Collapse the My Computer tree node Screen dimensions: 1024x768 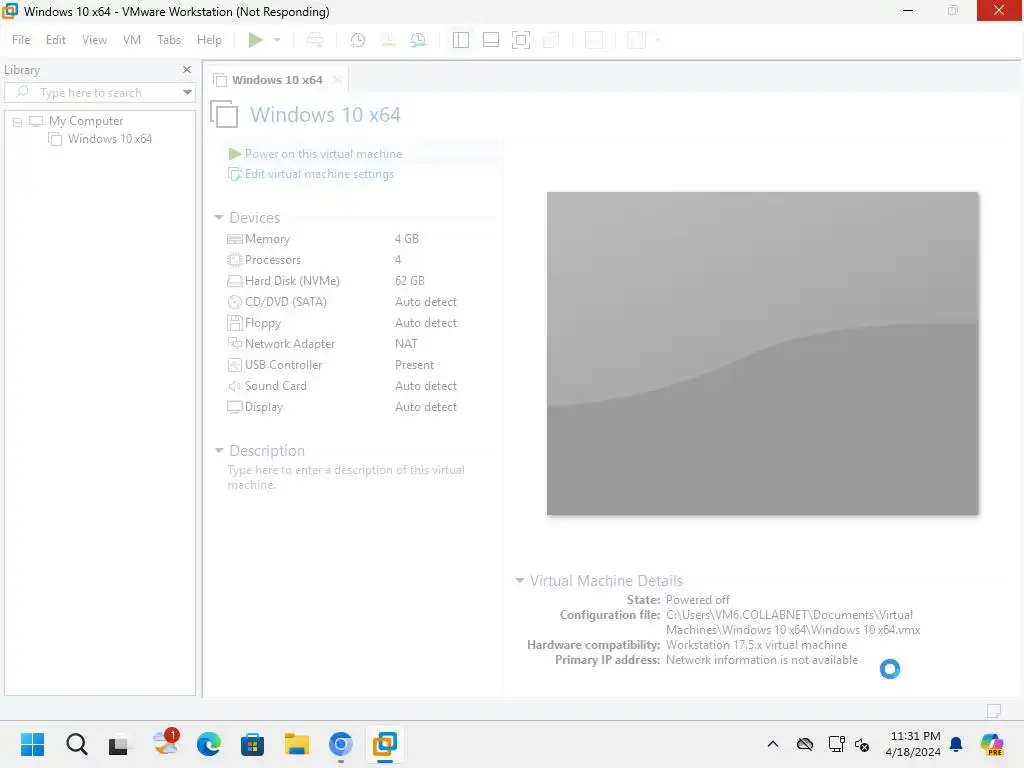18,121
